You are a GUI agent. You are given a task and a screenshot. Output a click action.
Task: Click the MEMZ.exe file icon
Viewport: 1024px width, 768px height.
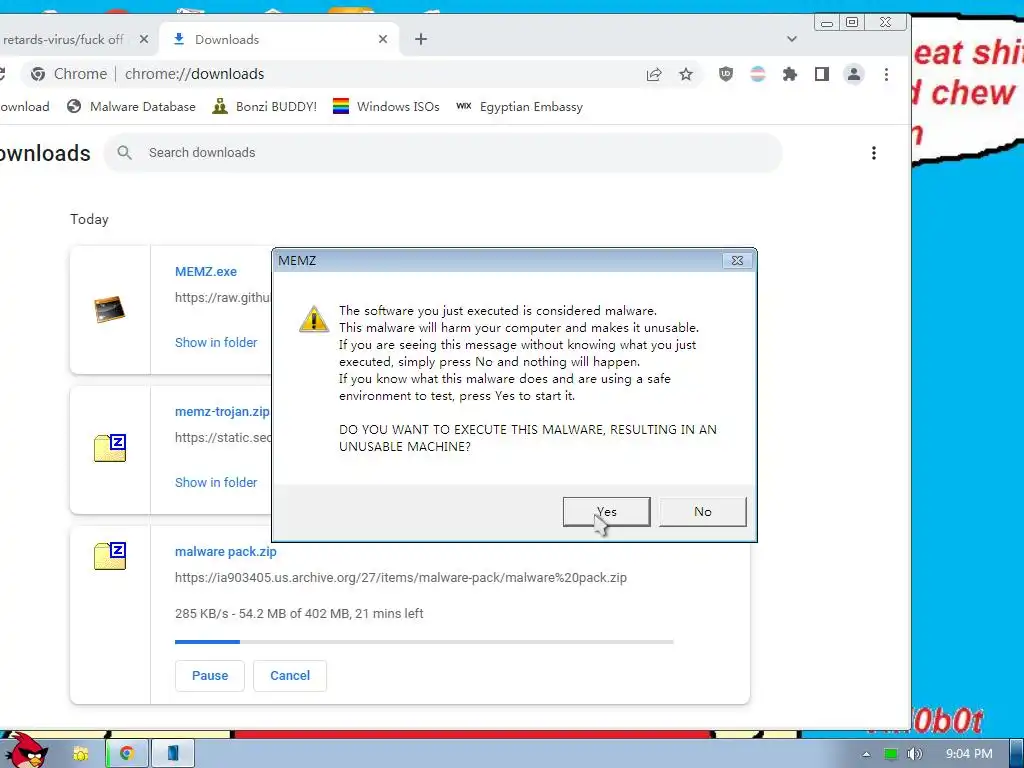[110, 309]
